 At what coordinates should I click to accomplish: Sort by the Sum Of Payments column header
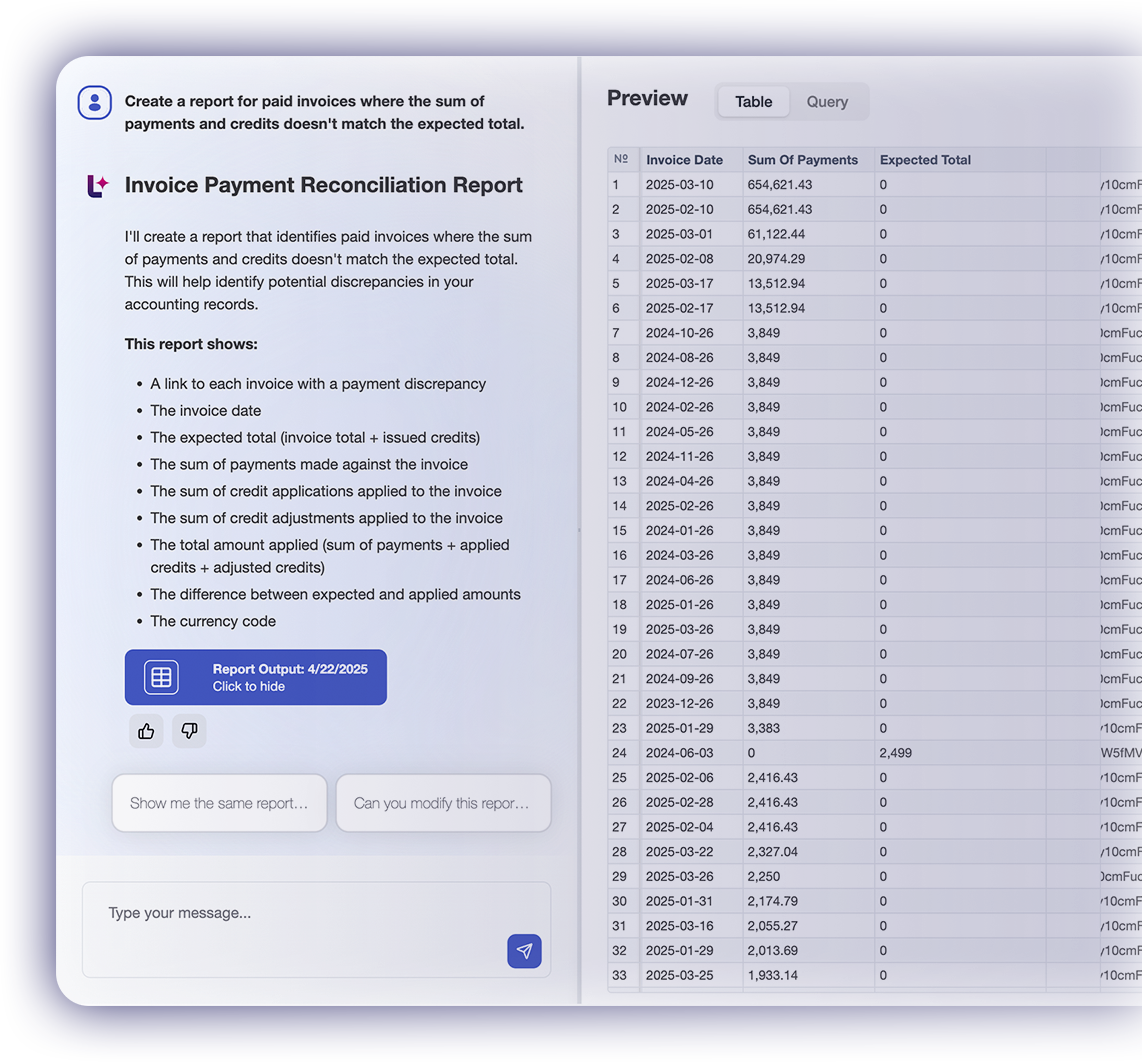(802, 160)
